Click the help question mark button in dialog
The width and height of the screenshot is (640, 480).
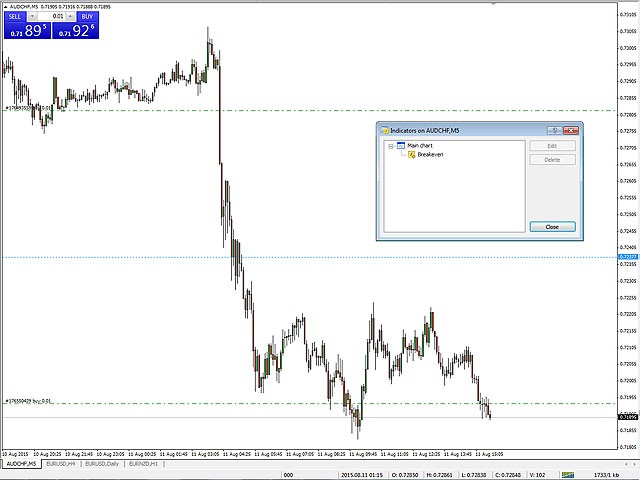pos(554,130)
